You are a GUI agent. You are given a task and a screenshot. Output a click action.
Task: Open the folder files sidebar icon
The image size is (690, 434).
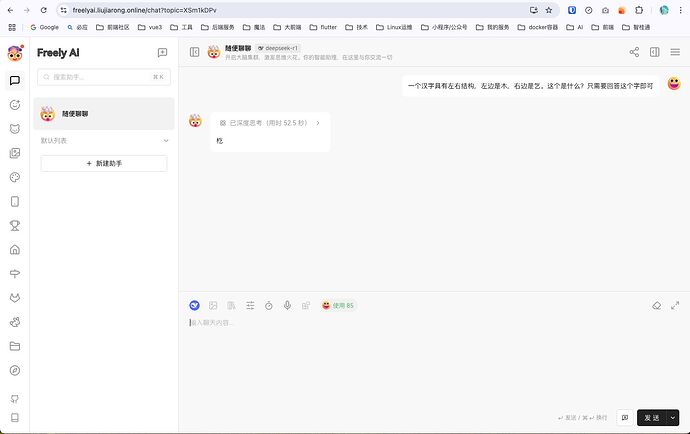coord(15,346)
